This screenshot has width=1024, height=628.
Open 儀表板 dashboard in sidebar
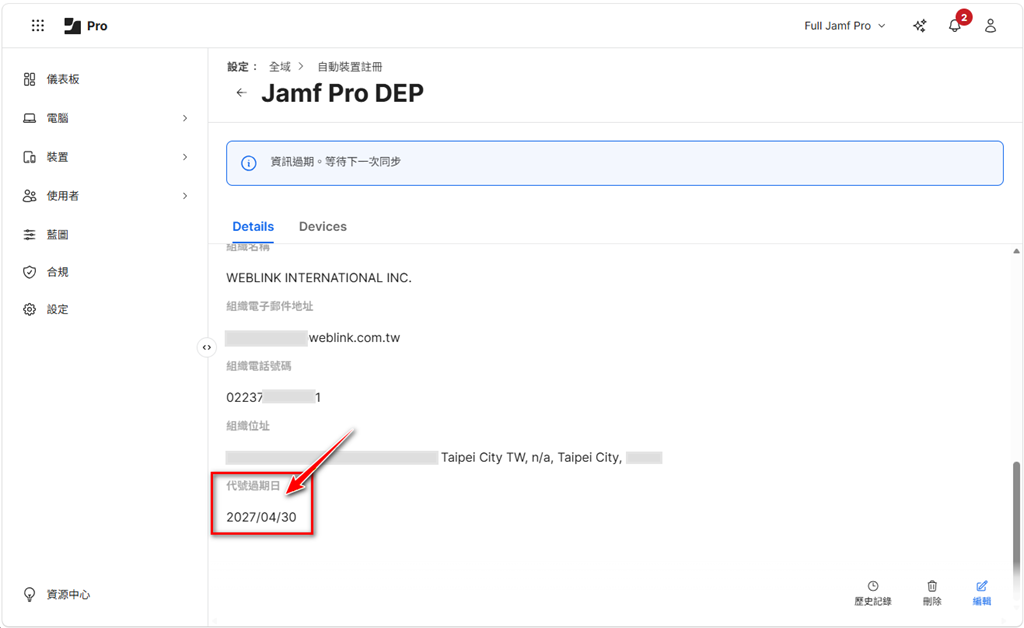[x=62, y=79]
